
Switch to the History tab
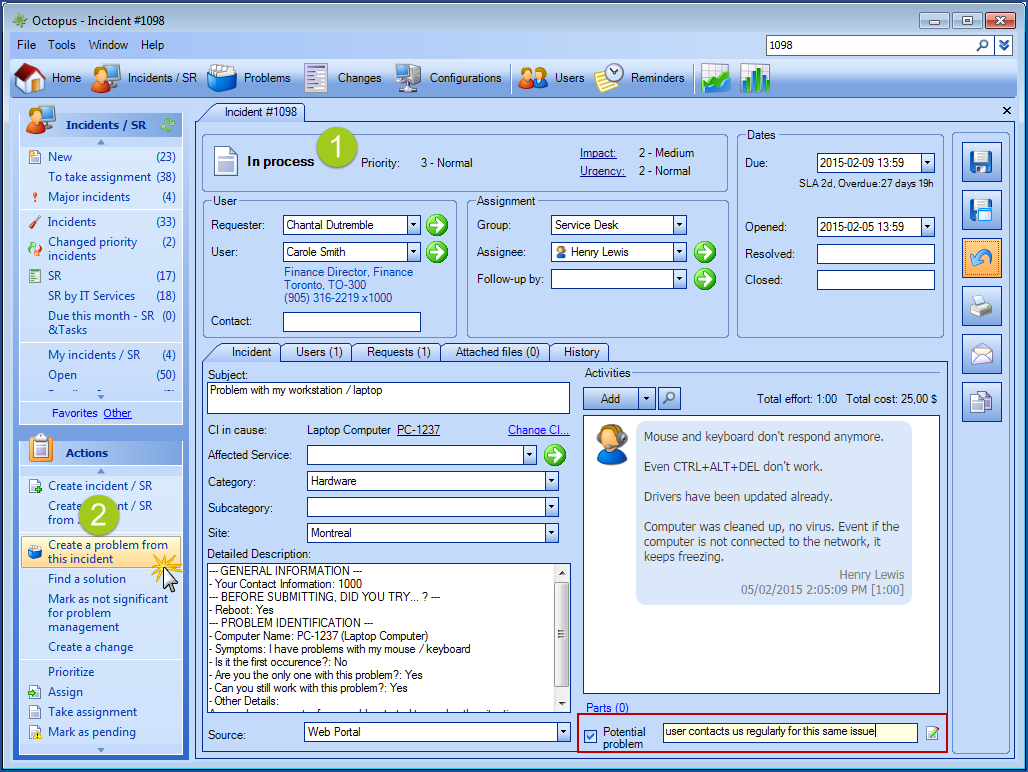pyautogui.click(x=581, y=352)
